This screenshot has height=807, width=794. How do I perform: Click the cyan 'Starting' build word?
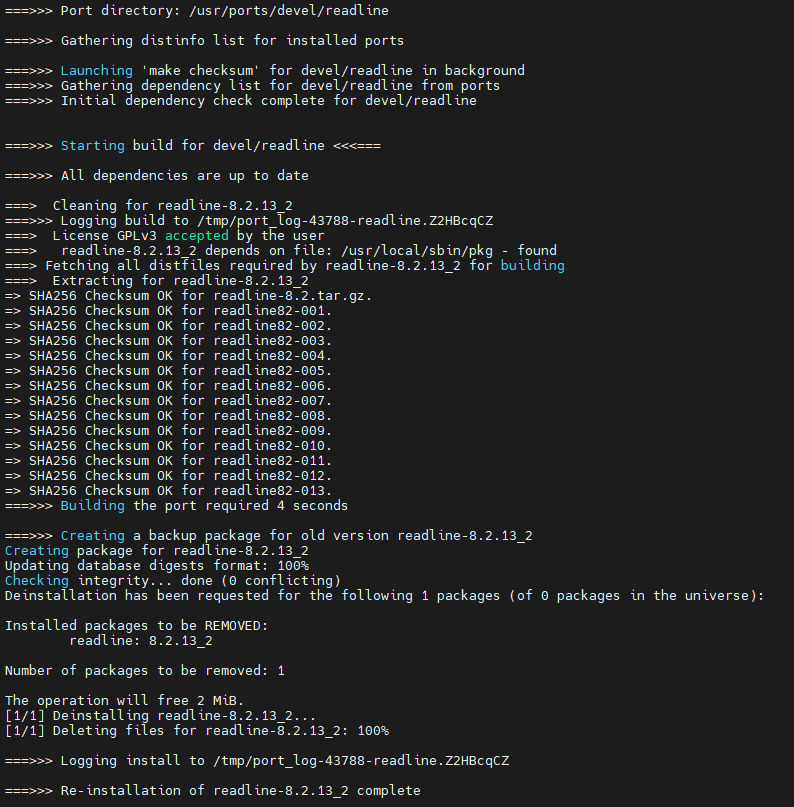point(92,146)
